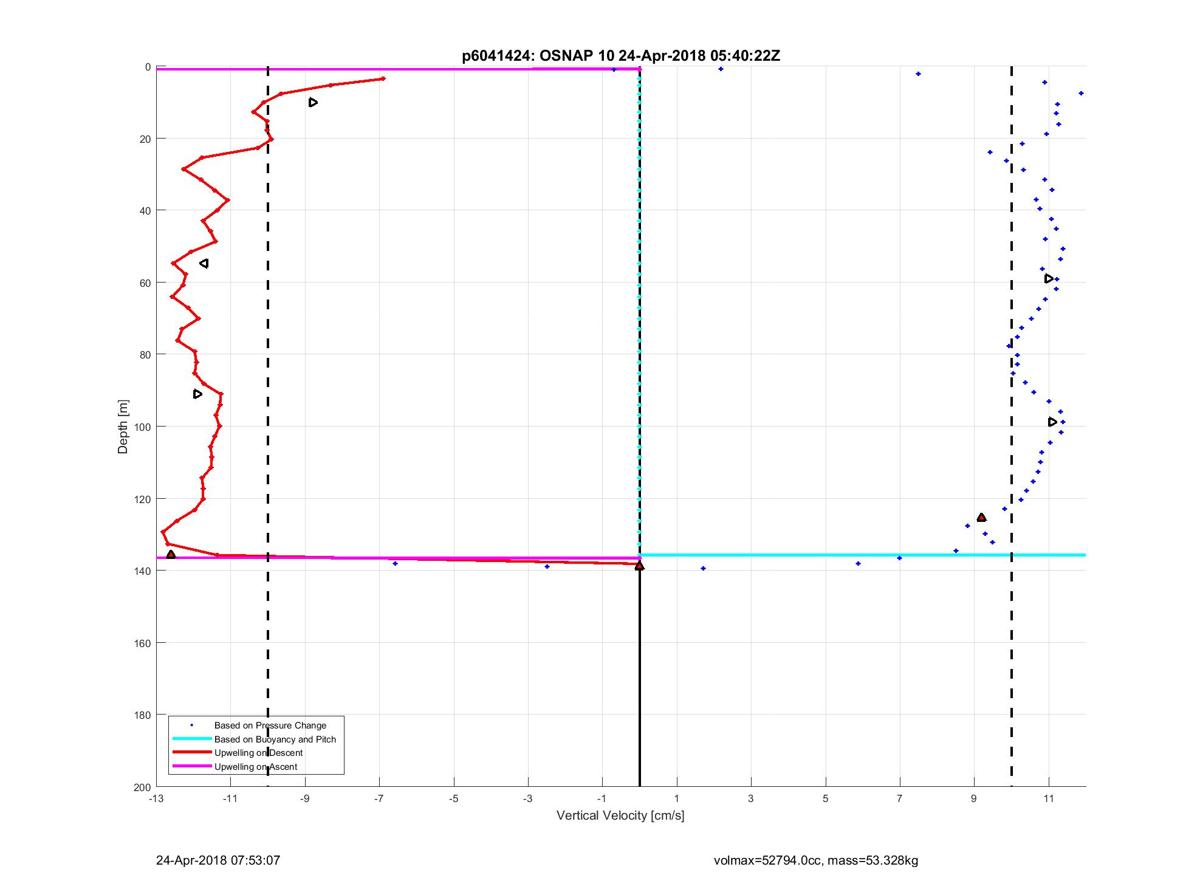Click legend entry Based on Pressure Change
Image resolution: width=1200 pixels, height=885 pixels.
(x=270, y=724)
